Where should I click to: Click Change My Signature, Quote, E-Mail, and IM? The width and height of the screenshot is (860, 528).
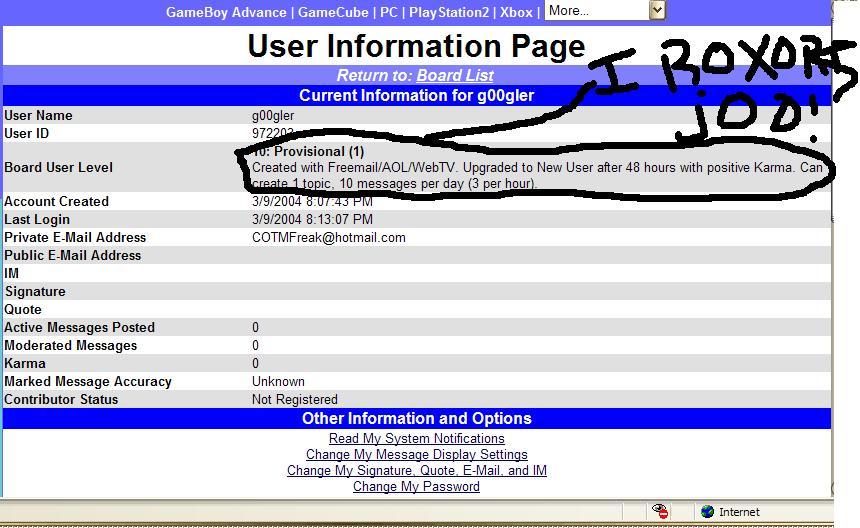click(x=416, y=470)
